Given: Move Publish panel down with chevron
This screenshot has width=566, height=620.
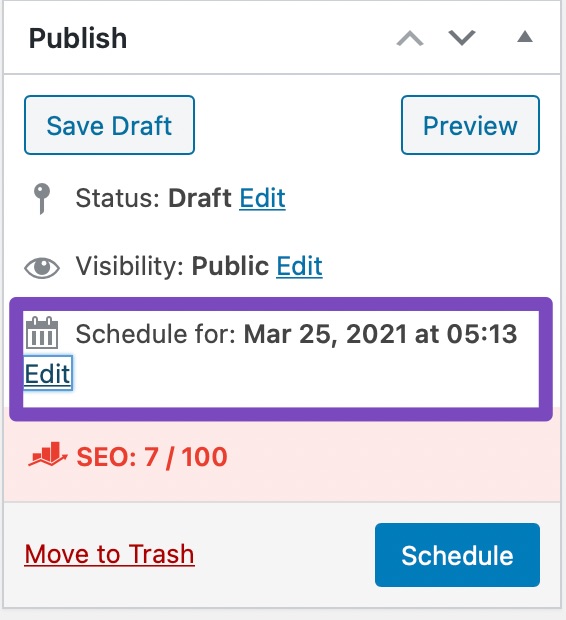Looking at the screenshot, I should 462,38.
